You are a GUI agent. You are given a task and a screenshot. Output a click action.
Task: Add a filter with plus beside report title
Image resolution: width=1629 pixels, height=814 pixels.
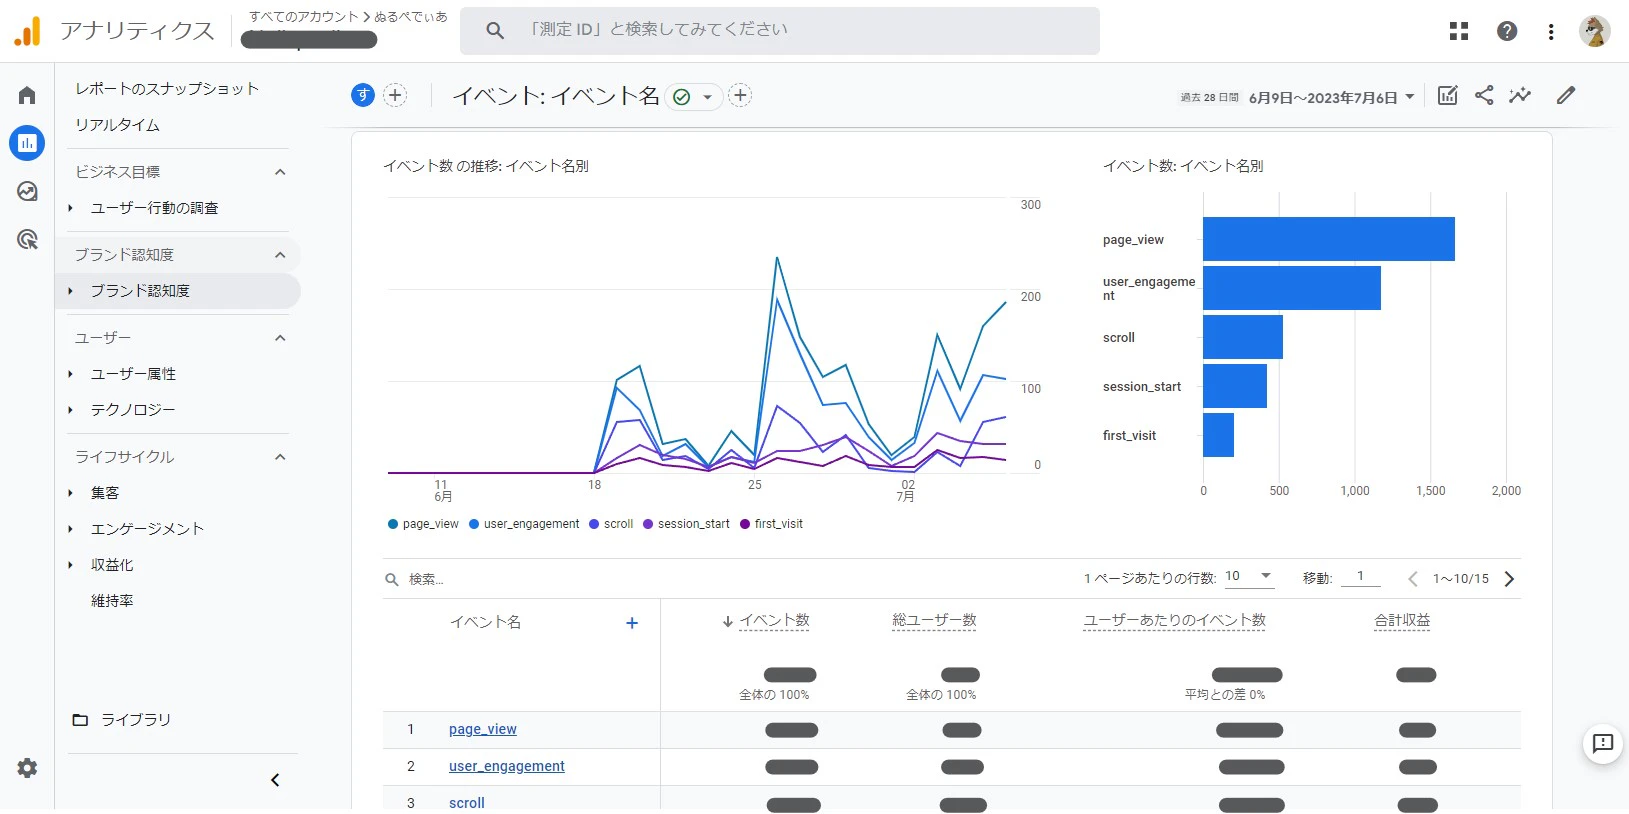[740, 95]
